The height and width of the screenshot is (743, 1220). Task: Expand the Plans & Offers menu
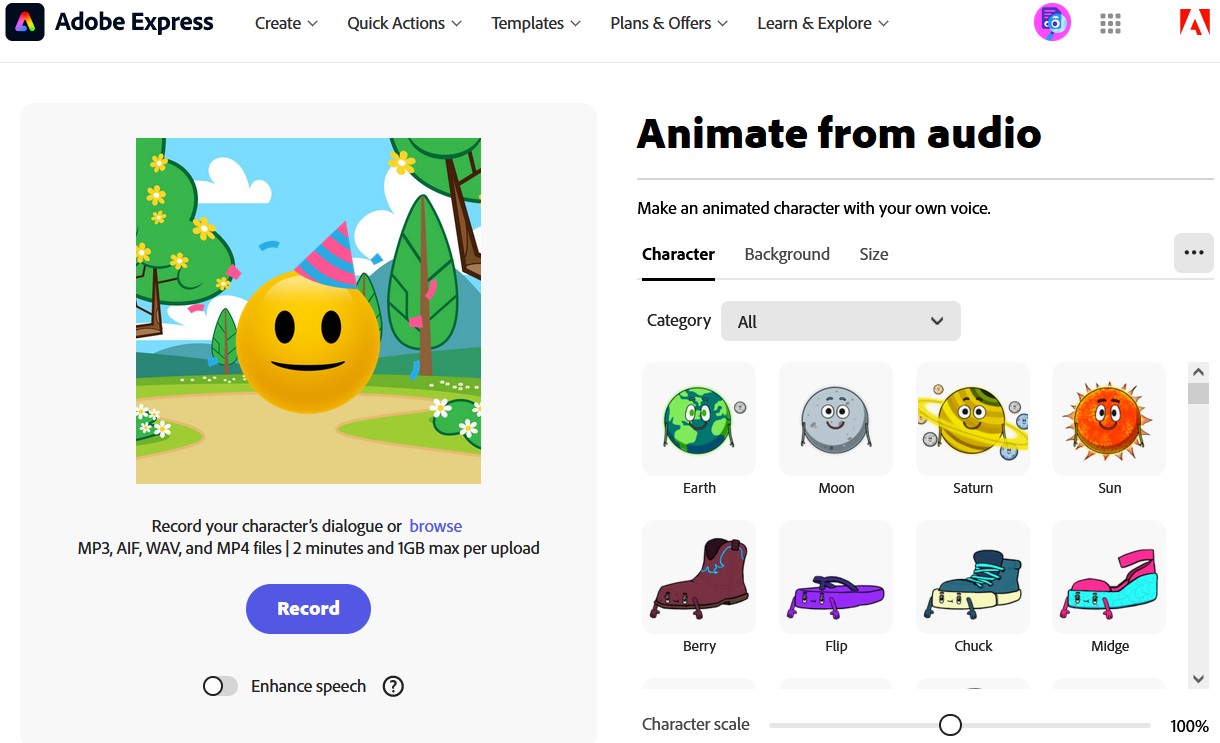coord(669,23)
